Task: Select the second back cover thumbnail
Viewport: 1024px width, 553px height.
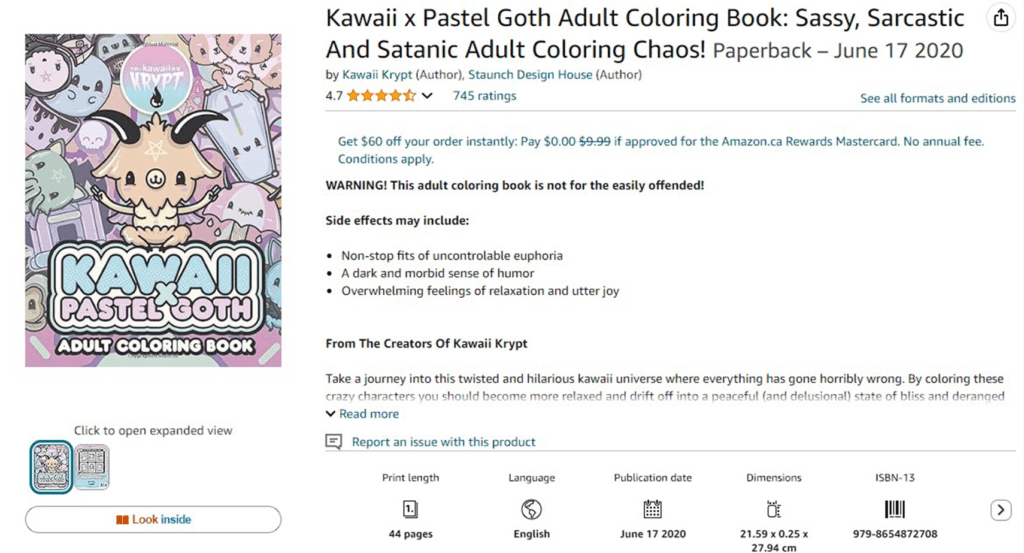Action: [92, 467]
